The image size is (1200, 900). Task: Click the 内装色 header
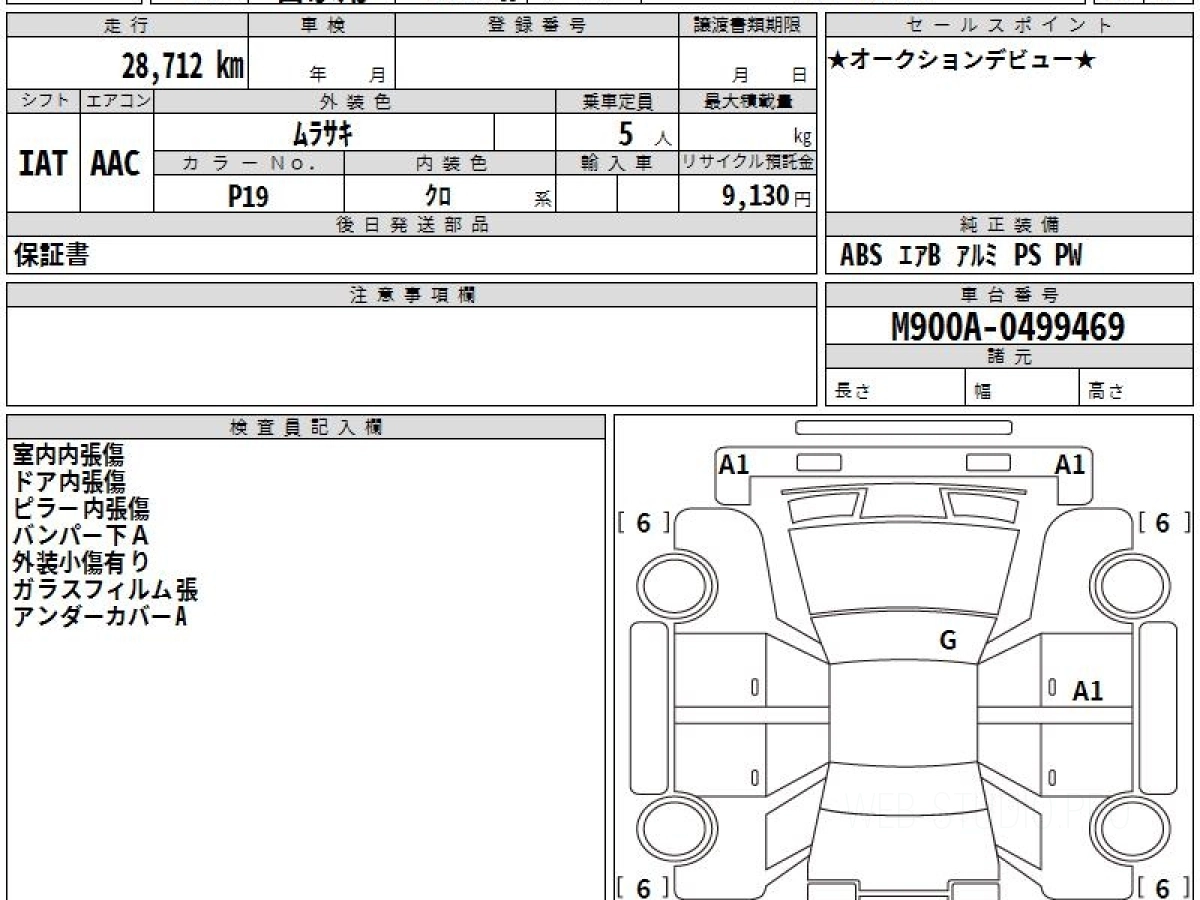coord(450,163)
